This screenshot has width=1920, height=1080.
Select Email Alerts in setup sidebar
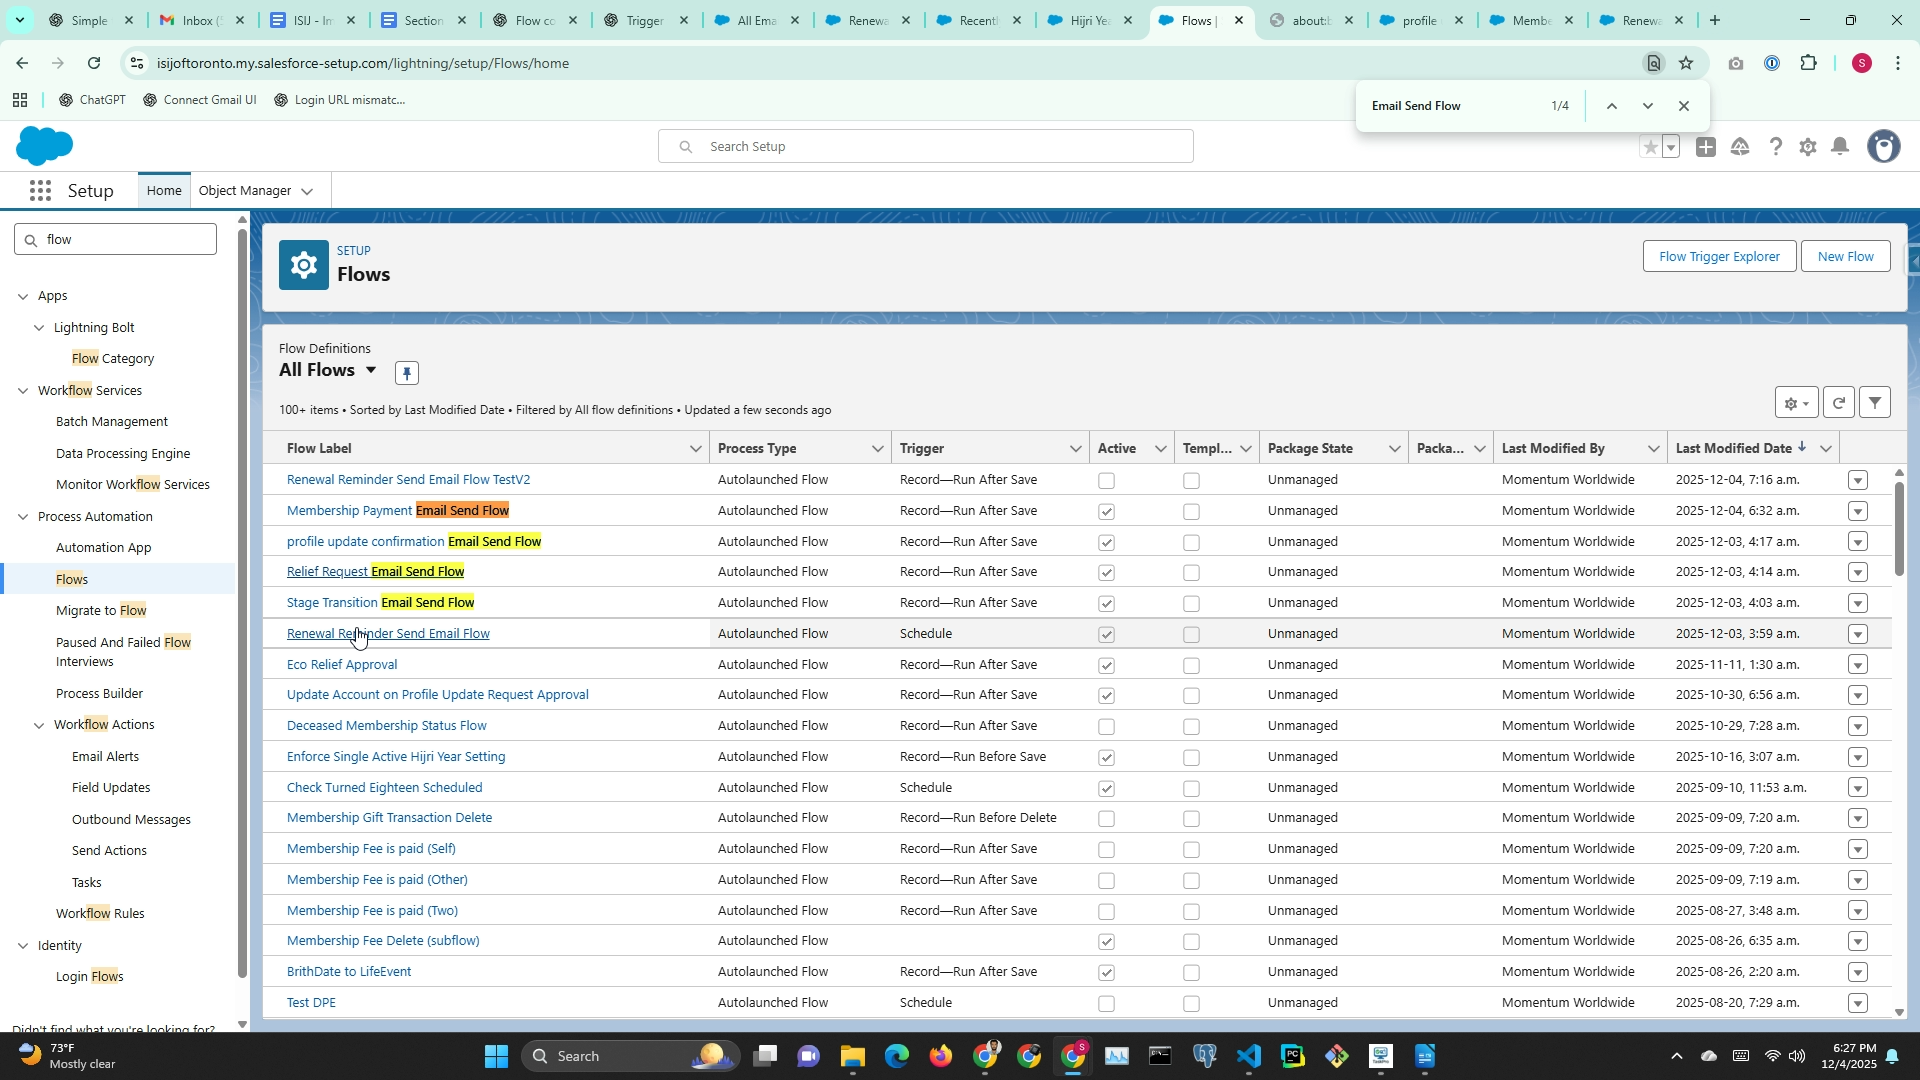point(105,757)
